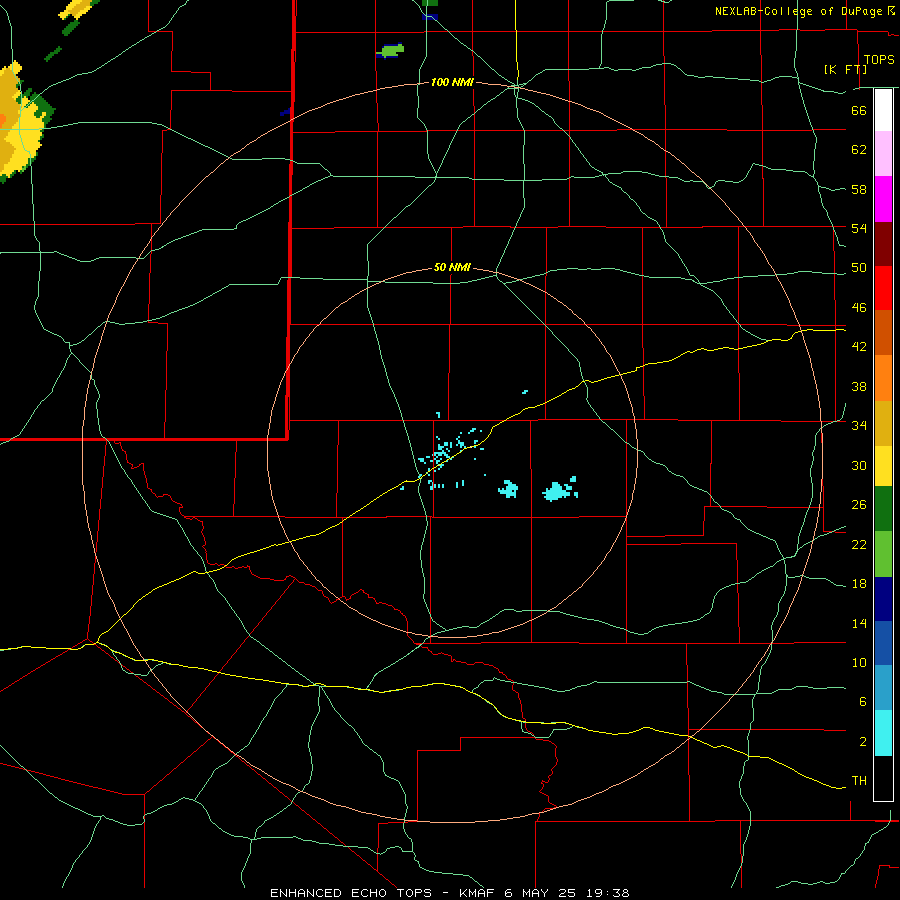This screenshot has width=900, height=900.
Task: Click the white 66 kft color swatch
Action: point(883,110)
